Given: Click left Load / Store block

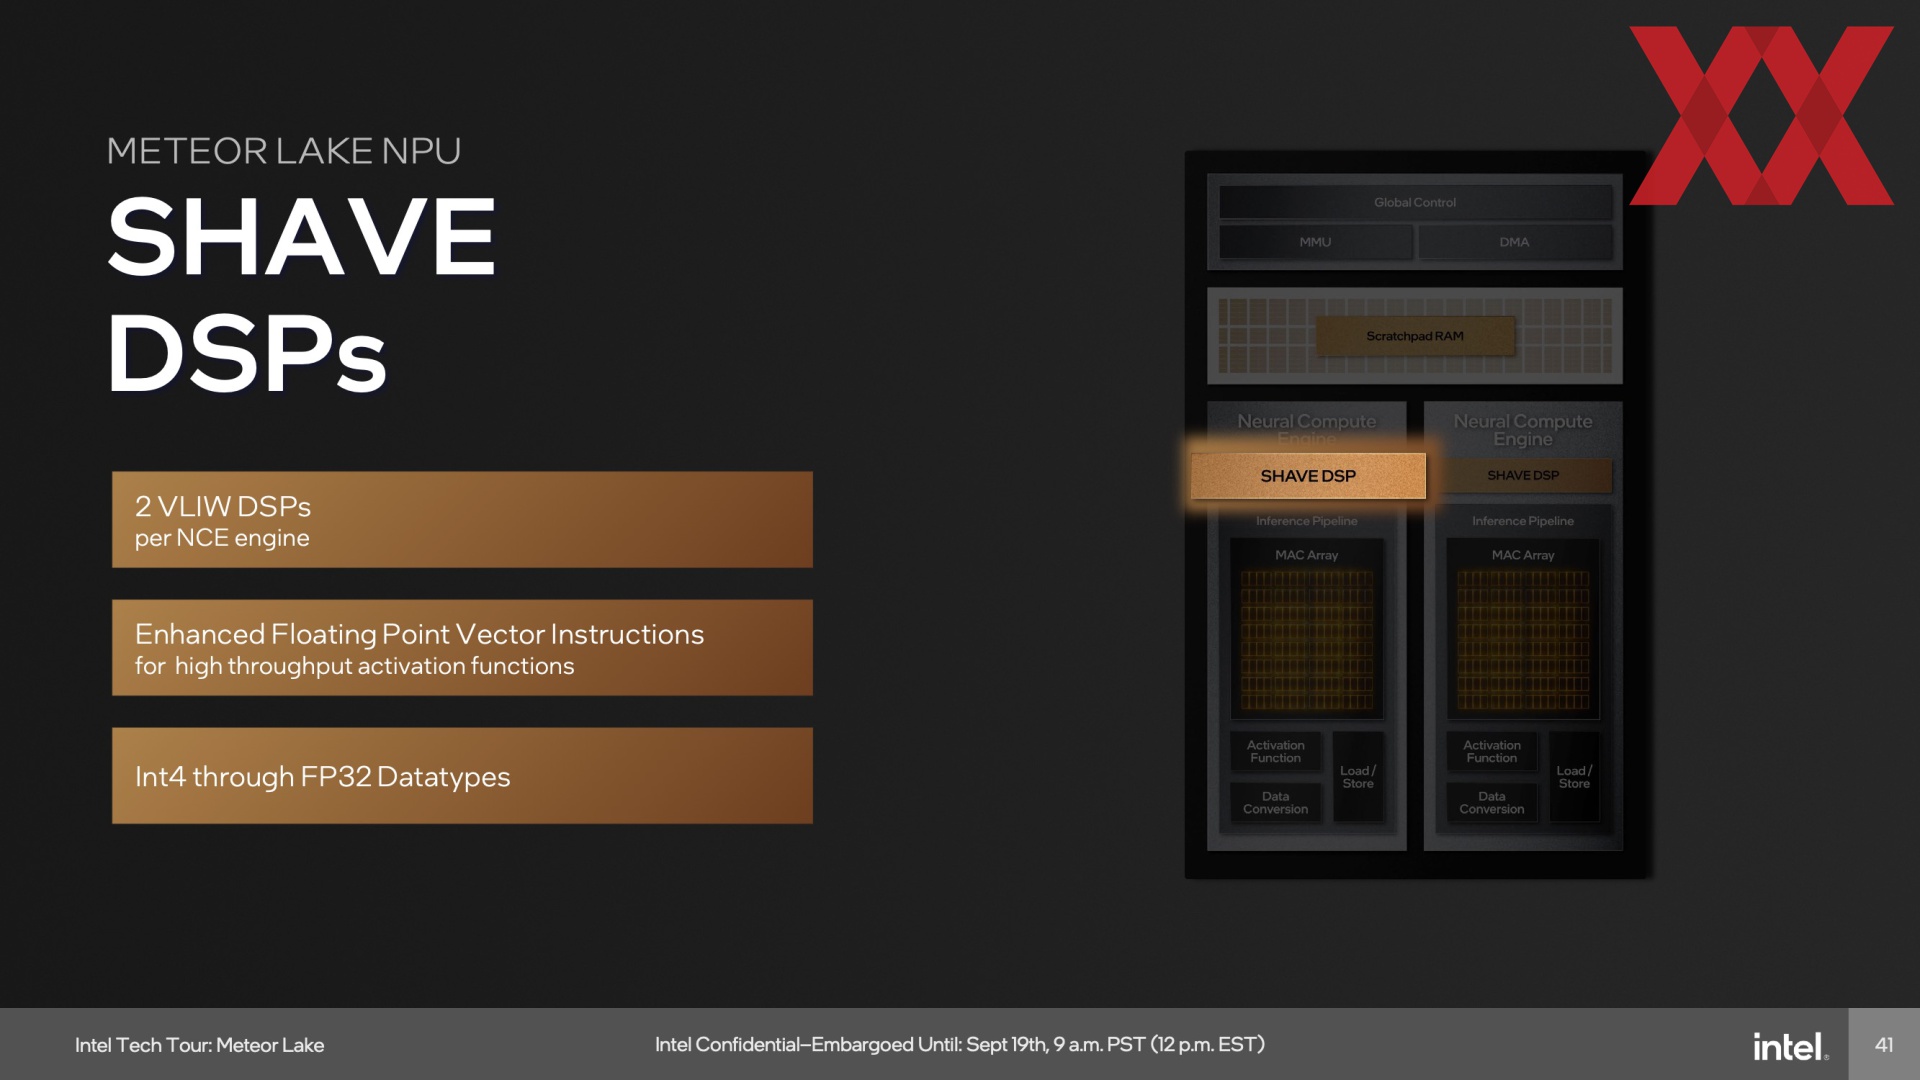Looking at the screenshot, I should tap(1358, 777).
